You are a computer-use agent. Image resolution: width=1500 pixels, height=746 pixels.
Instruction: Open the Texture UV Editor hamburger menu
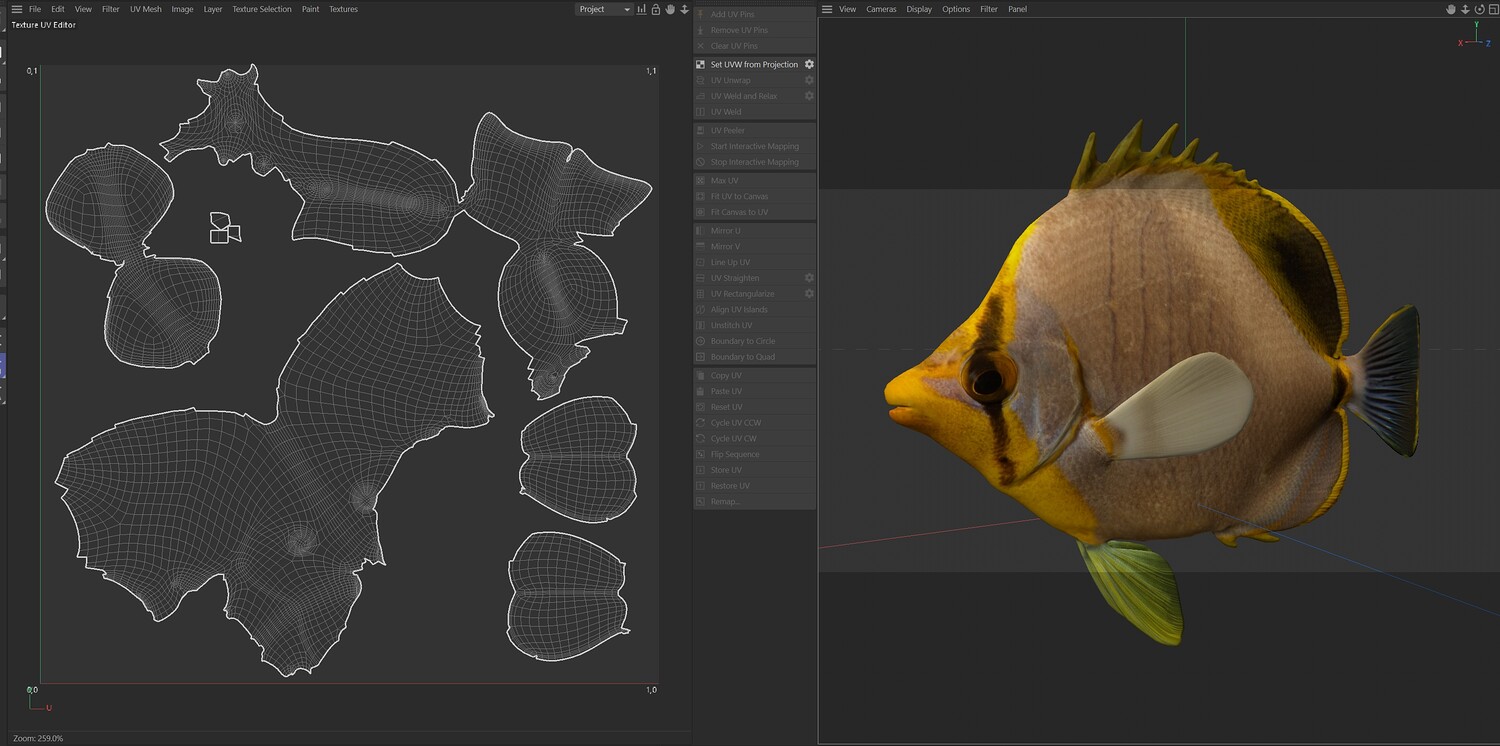pyautogui.click(x=16, y=9)
